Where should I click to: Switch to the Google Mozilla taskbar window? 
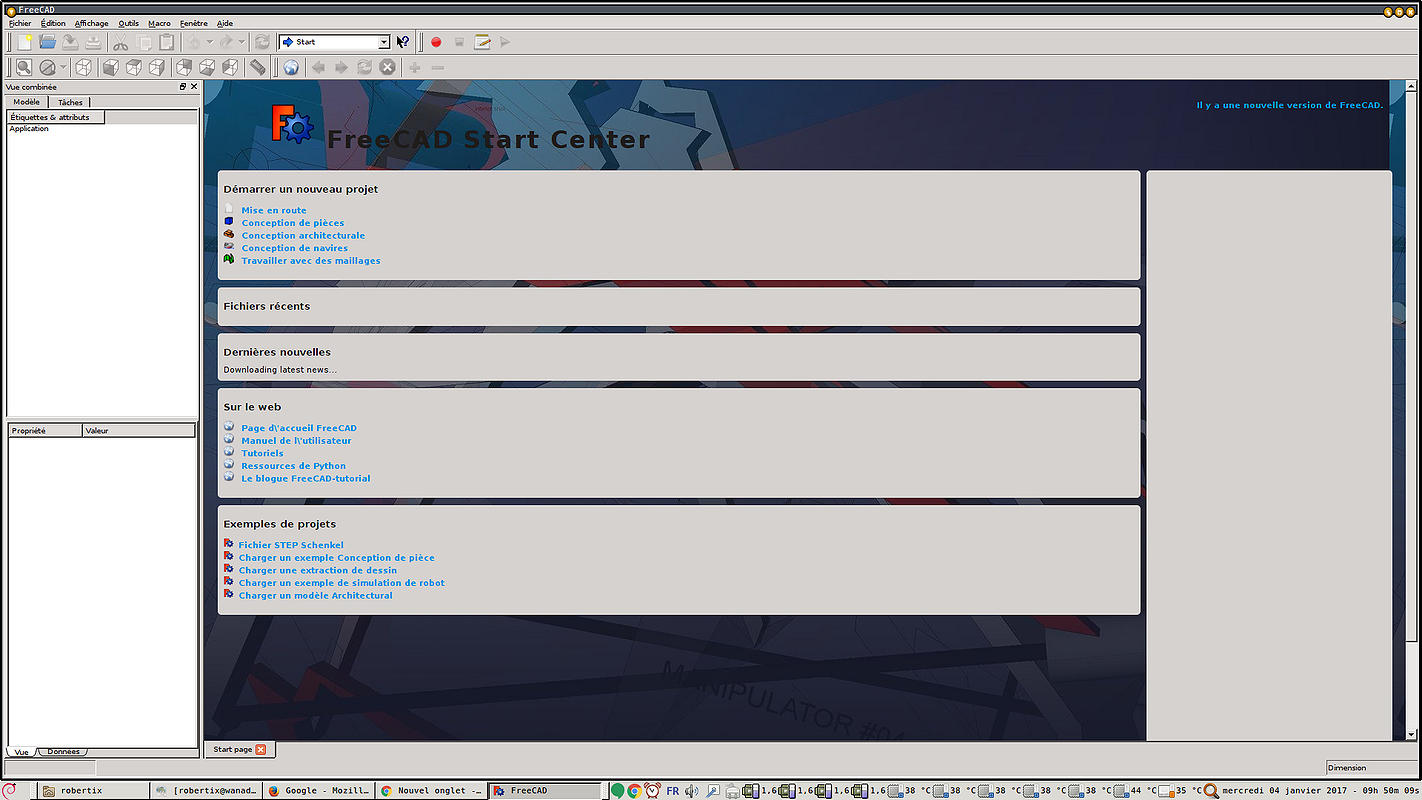[x=319, y=791]
